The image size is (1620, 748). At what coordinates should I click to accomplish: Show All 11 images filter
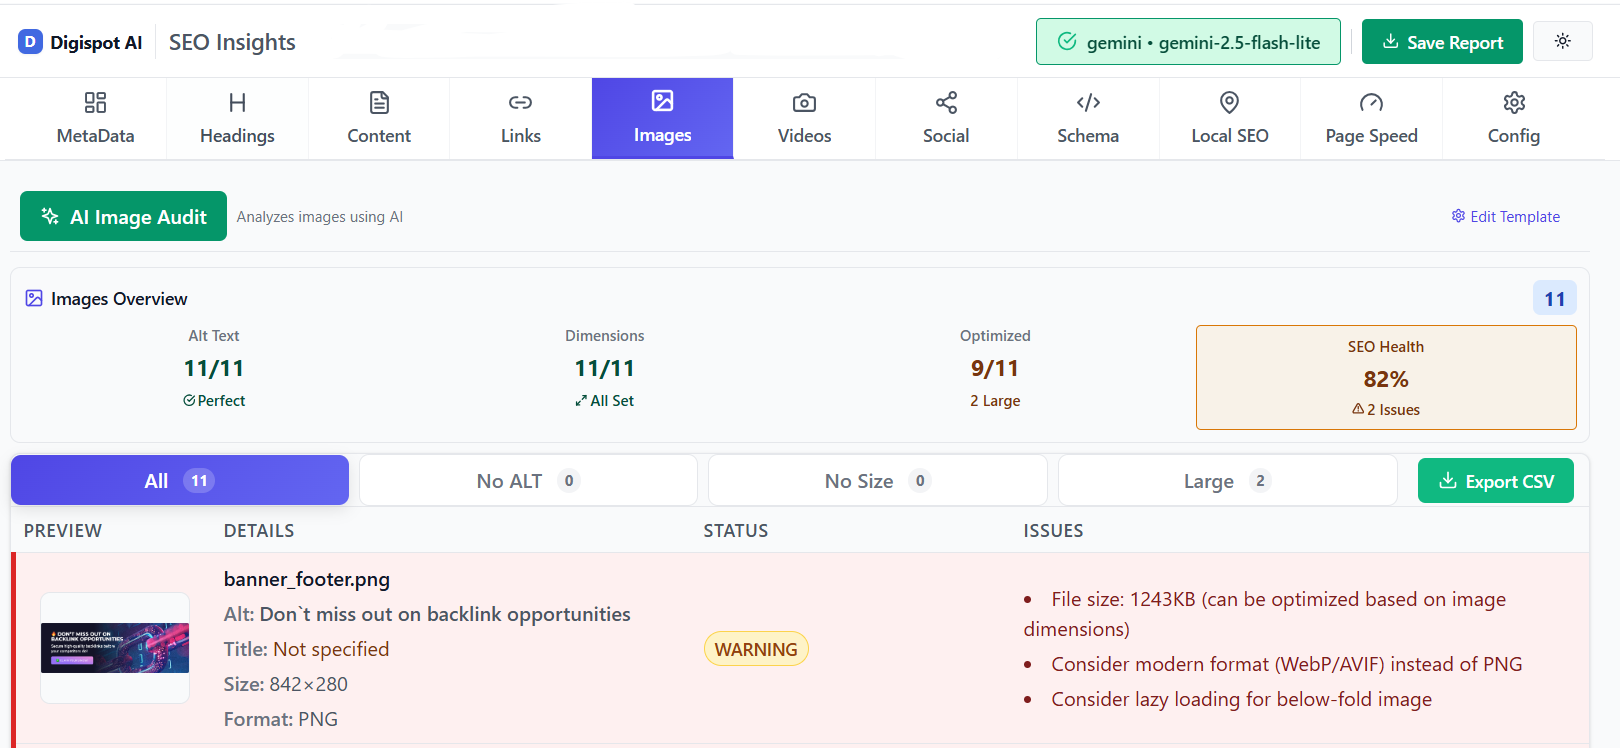pos(180,480)
